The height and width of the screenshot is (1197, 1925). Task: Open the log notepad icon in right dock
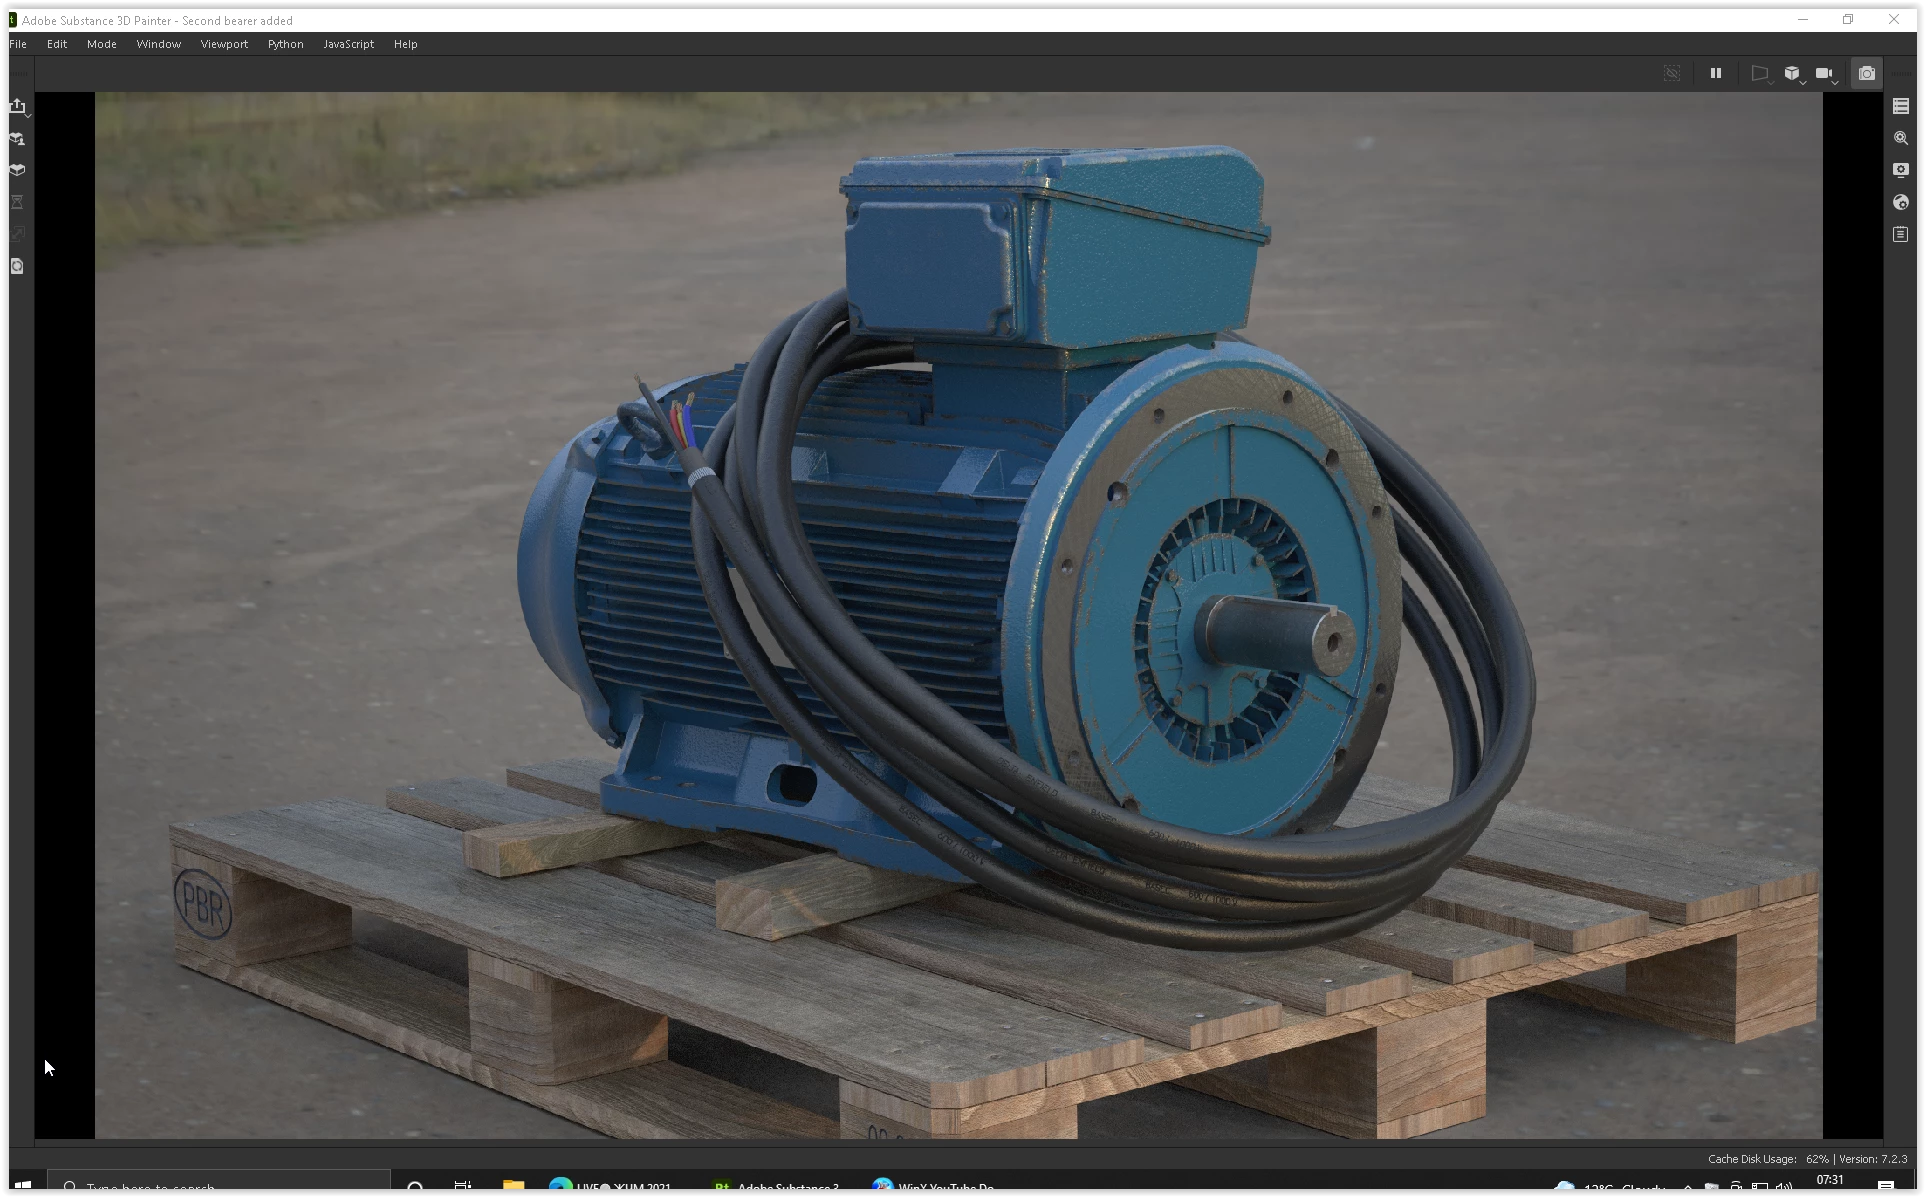click(x=1901, y=234)
